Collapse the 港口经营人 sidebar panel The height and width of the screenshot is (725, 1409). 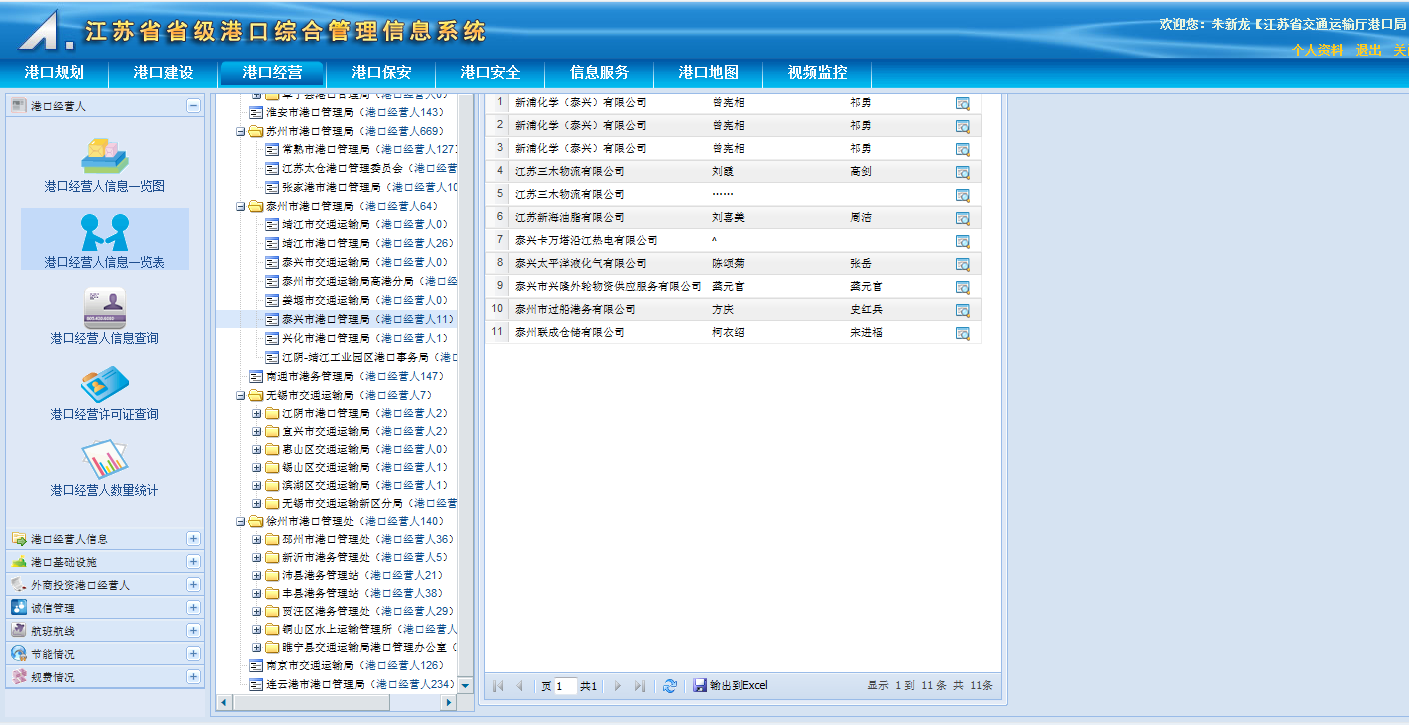tap(193, 106)
